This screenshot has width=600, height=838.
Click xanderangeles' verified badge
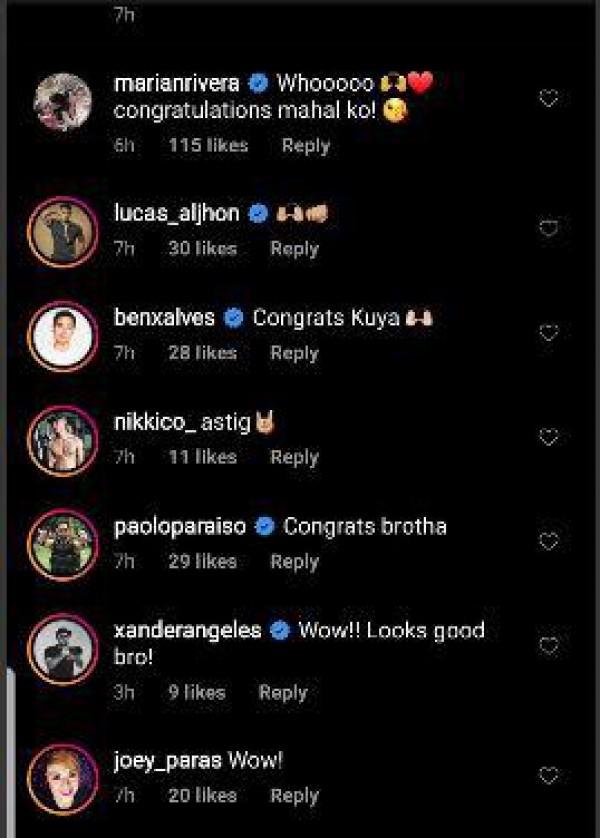(x=280, y=631)
